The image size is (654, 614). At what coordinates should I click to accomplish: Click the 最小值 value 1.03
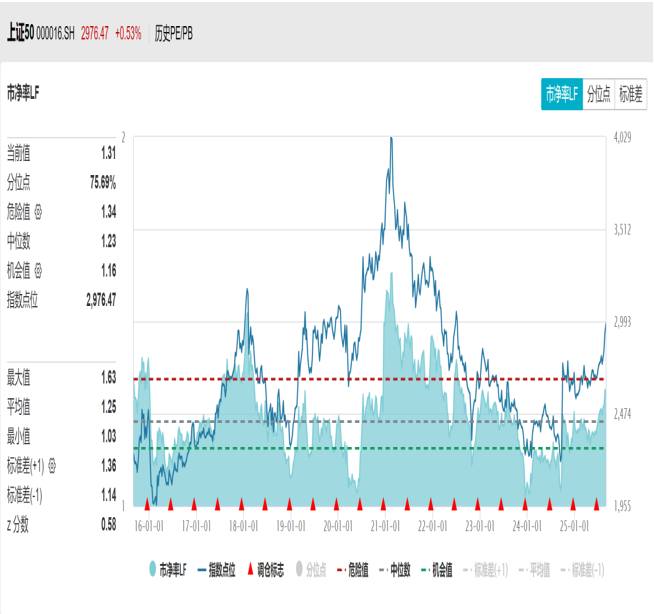[x=108, y=436]
